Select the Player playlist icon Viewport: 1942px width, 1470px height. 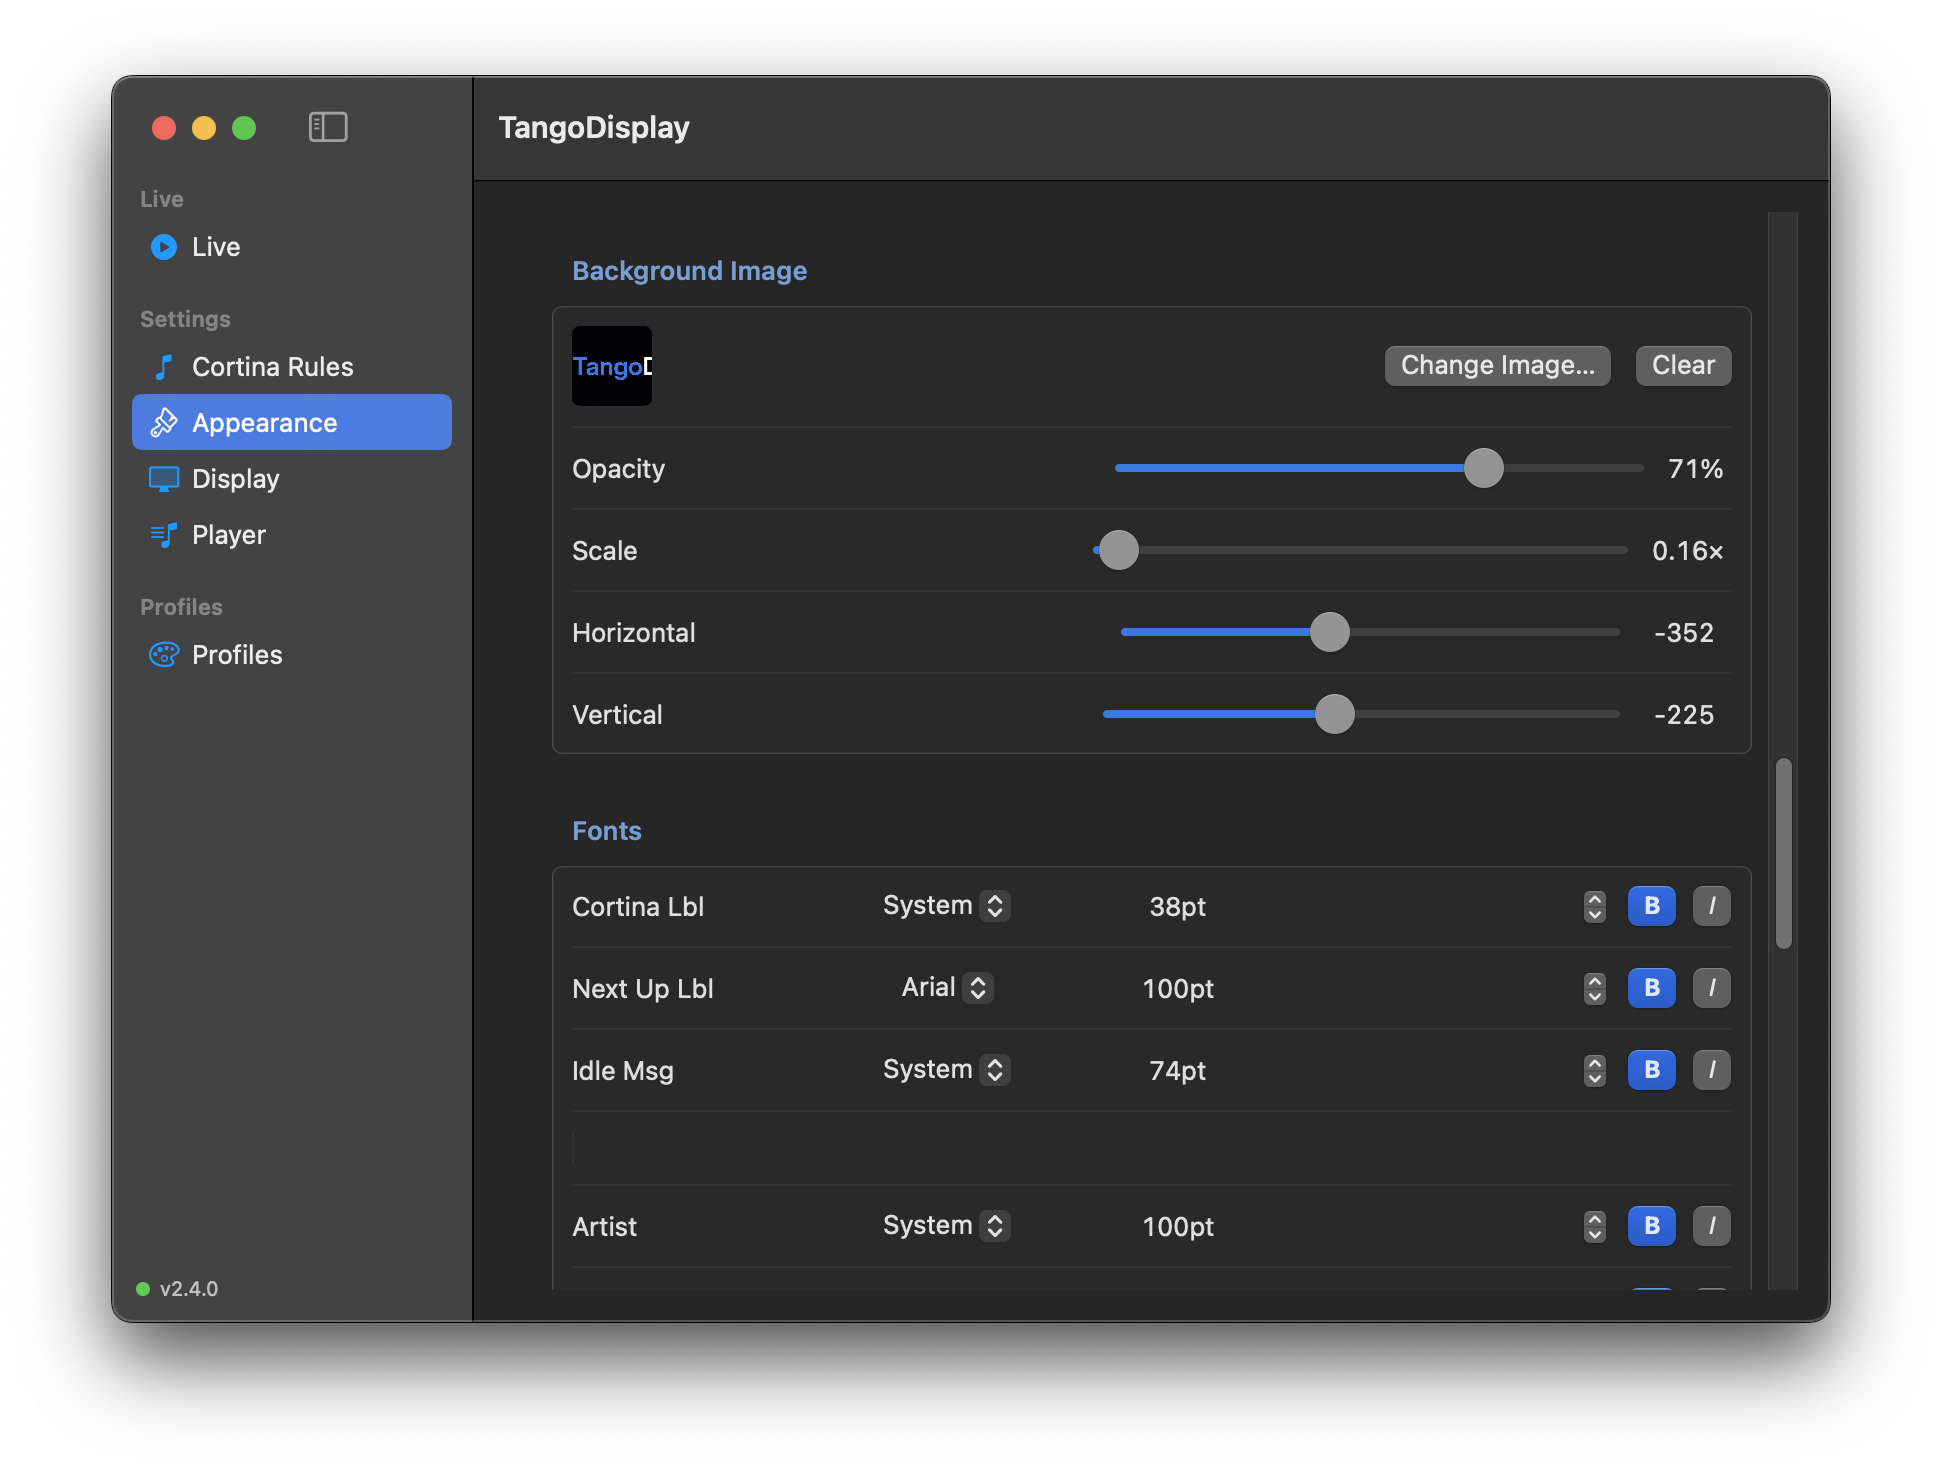164,535
